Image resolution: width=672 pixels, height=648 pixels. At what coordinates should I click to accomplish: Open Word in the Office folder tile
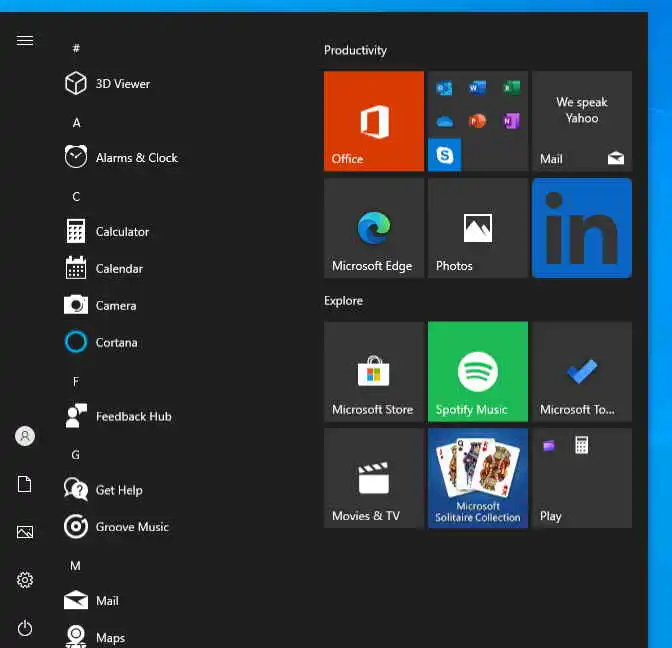477,88
